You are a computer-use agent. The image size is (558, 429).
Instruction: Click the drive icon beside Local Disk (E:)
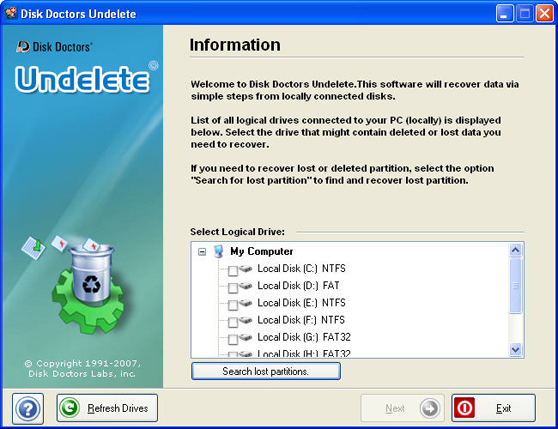(x=246, y=302)
